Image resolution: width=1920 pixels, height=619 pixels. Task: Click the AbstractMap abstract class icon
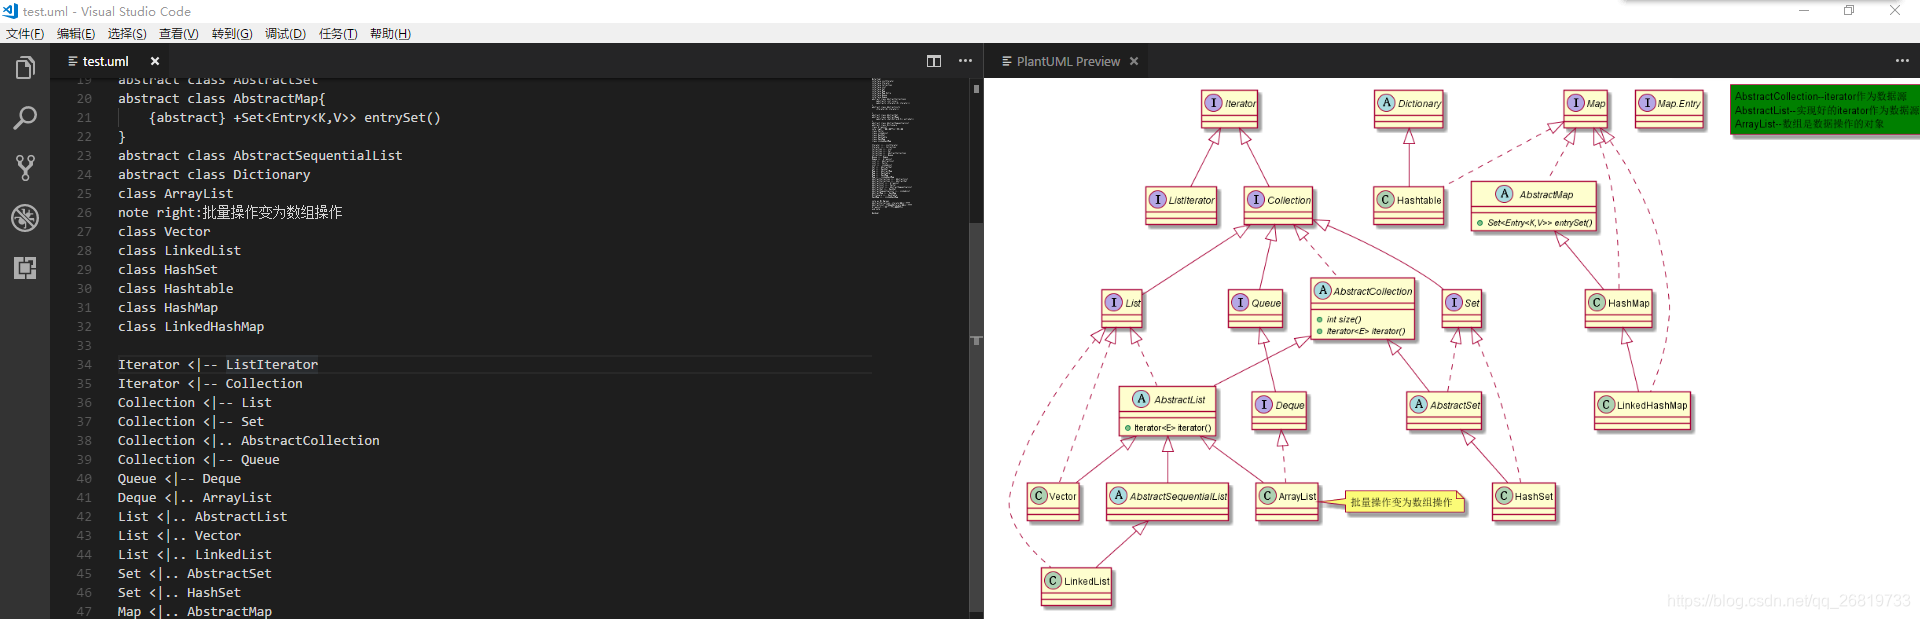coord(1505,194)
